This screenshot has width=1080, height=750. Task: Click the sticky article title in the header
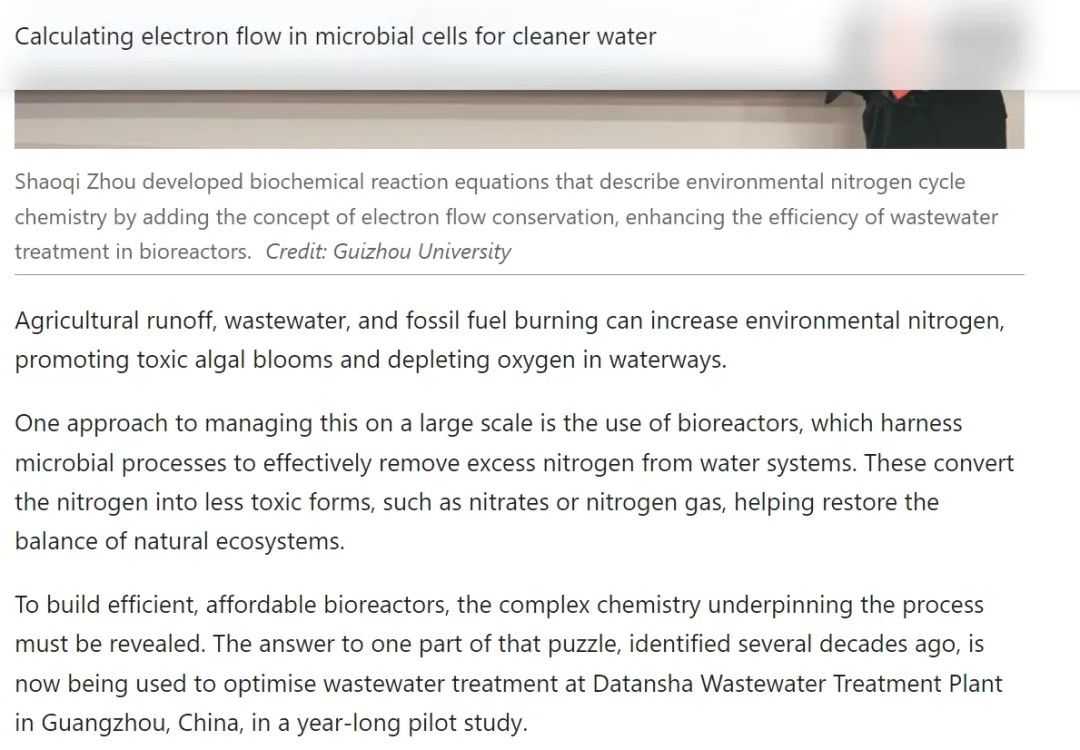pyautogui.click(x=335, y=38)
